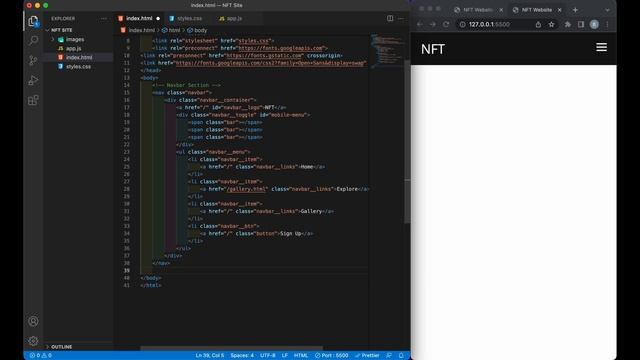Viewport: 640px width, 360px height.
Task: Select the second NFT Website browser tab
Action: (x=536, y=10)
